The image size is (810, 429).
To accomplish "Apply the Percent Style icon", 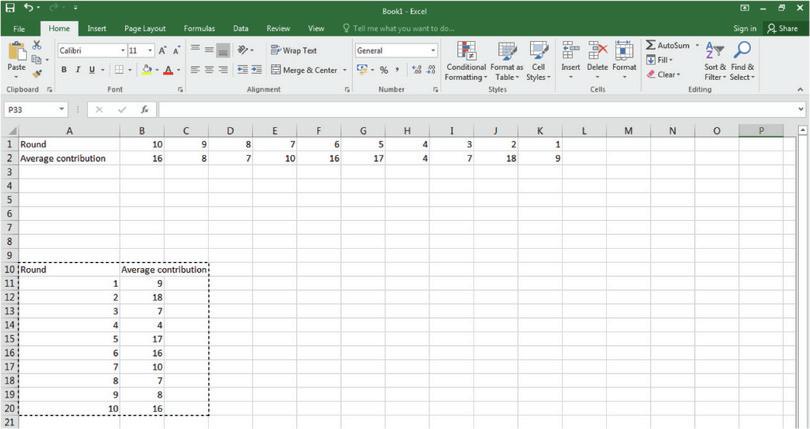I will click(x=384, y=70).
